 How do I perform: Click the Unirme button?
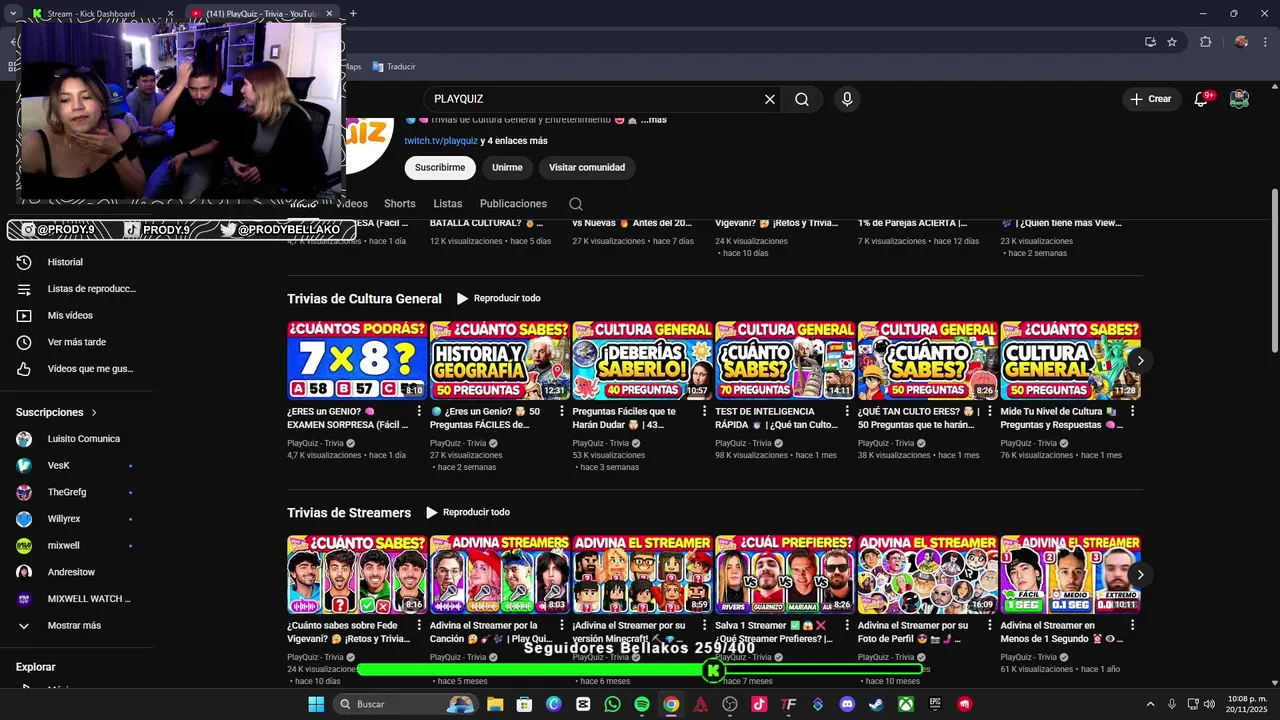[507, 168]
